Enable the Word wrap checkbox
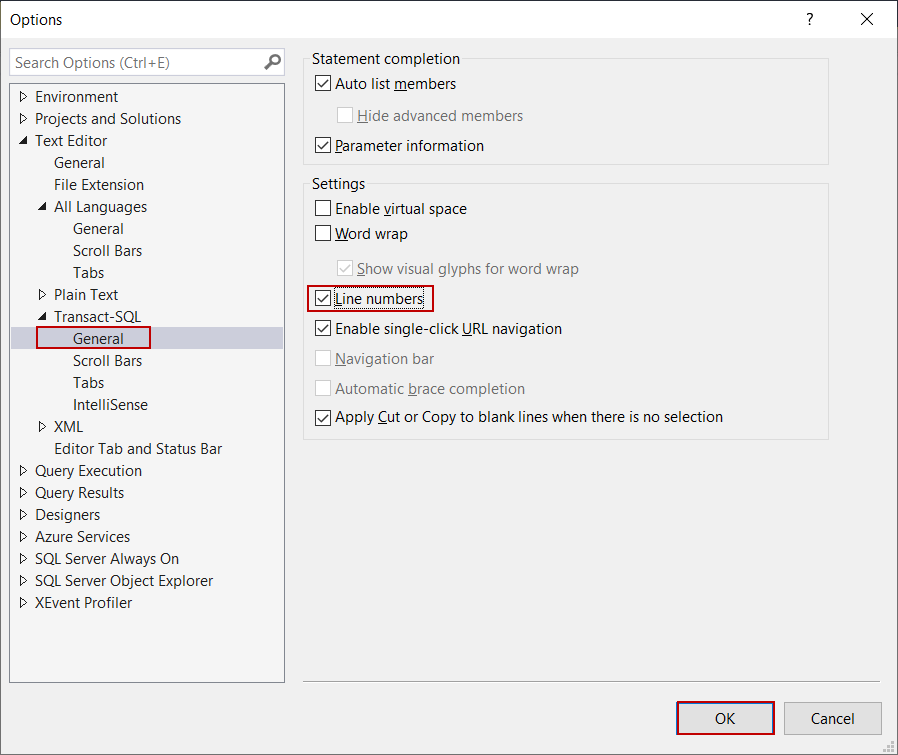 coord(323,234)
